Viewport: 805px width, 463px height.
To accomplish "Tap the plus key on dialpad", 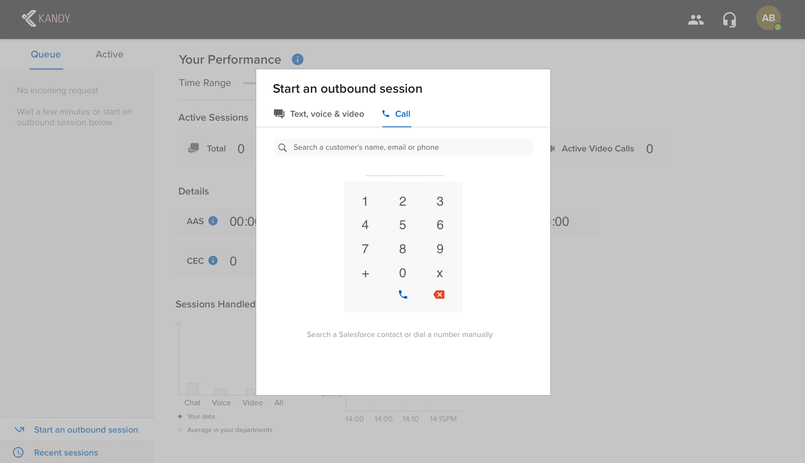I will pos(365,274).
